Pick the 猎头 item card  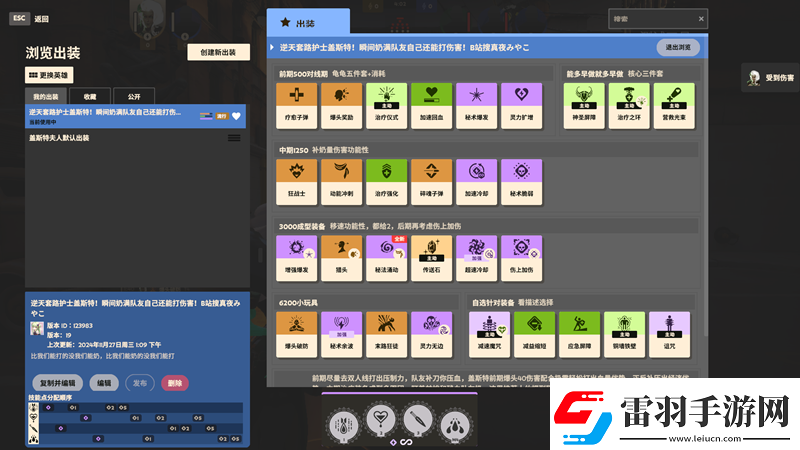pos(341,258)
